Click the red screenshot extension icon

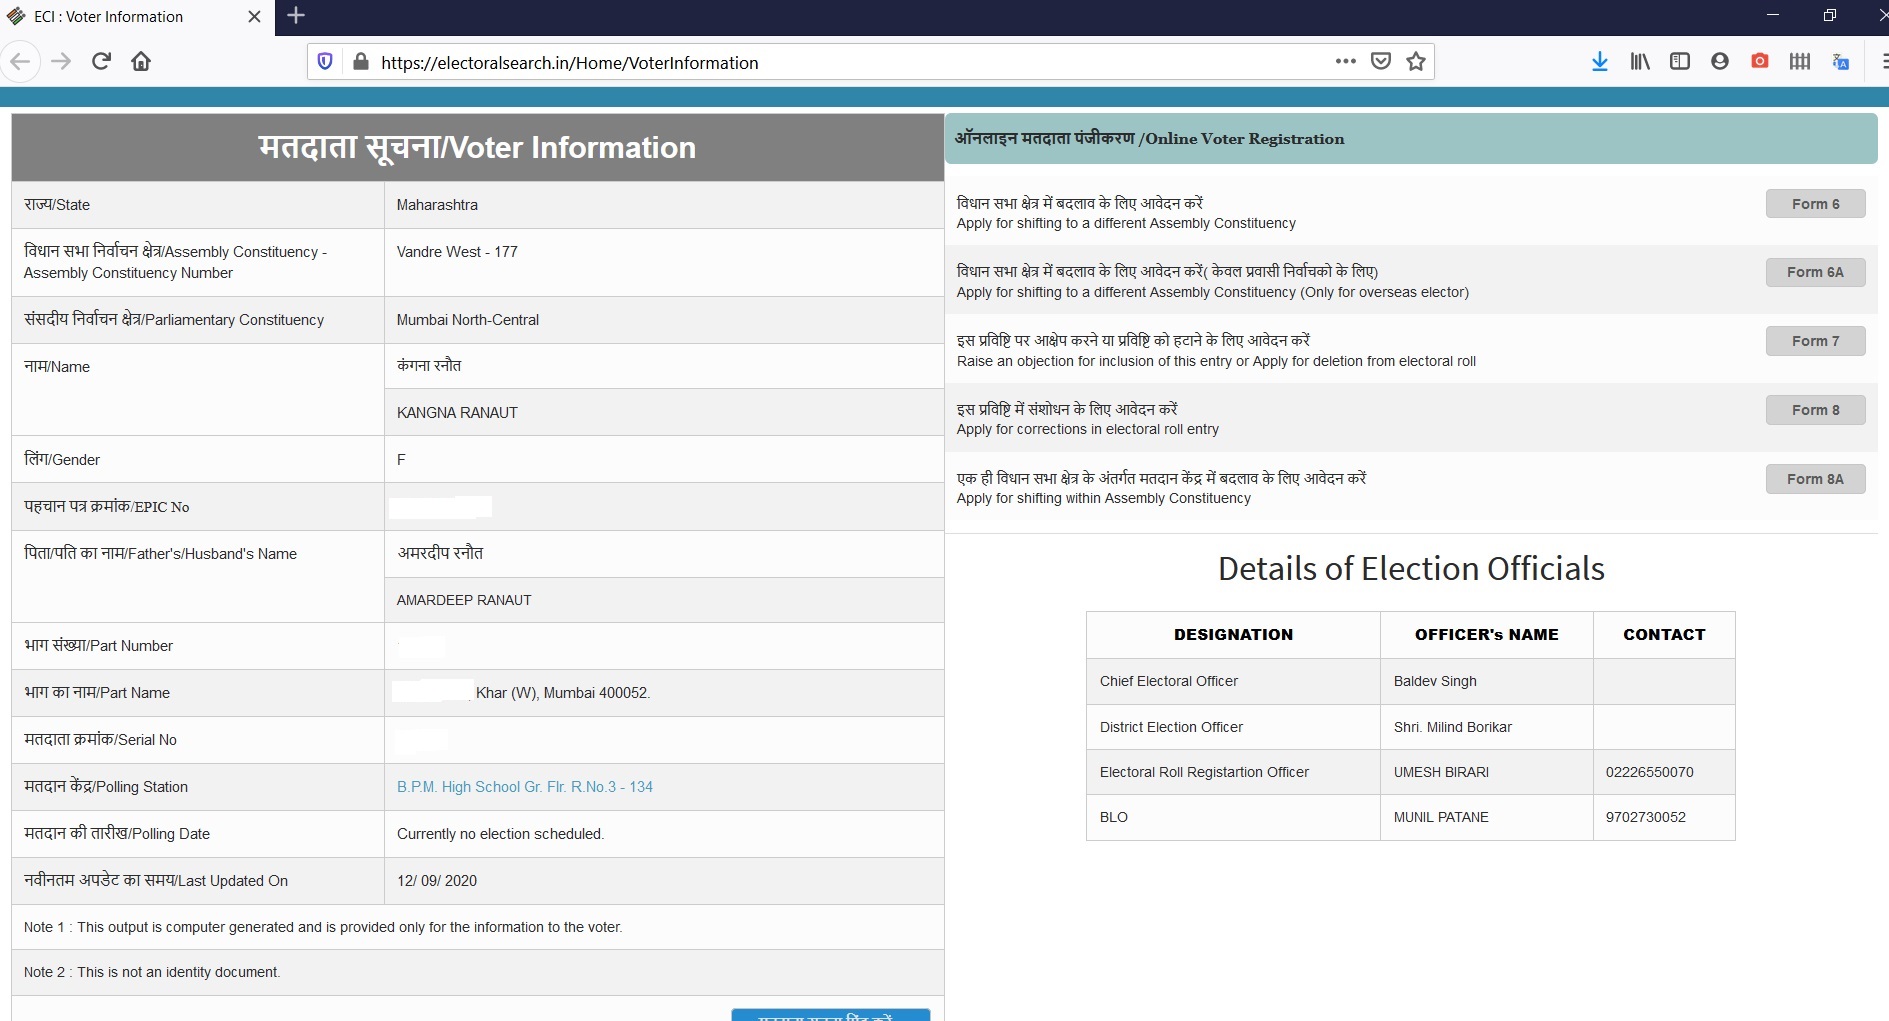(1760, 61)
